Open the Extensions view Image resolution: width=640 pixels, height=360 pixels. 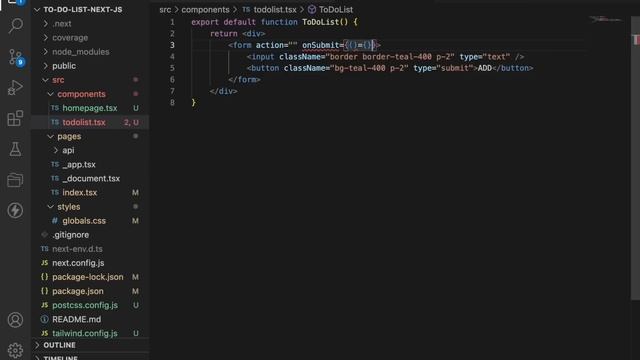click(16, 118)
